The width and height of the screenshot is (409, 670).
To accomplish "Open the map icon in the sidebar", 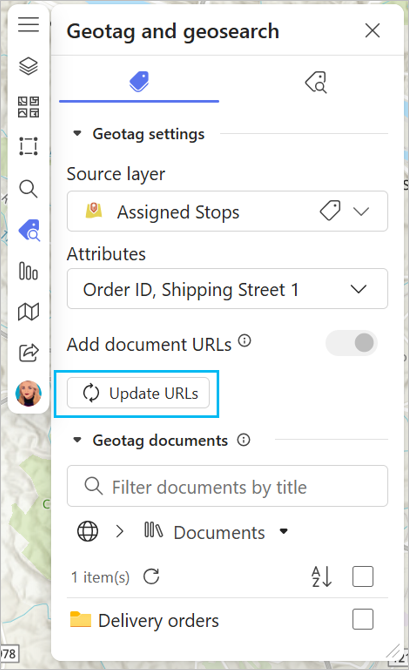I will (x=28, y=312).
